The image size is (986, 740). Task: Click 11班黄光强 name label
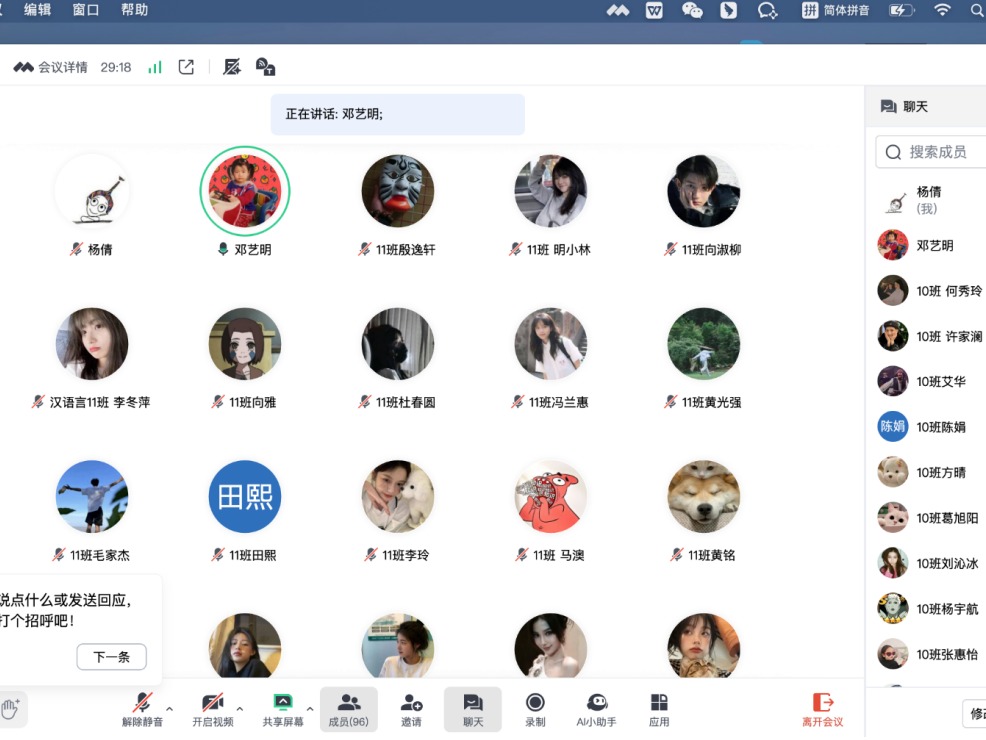coord(711,402)
